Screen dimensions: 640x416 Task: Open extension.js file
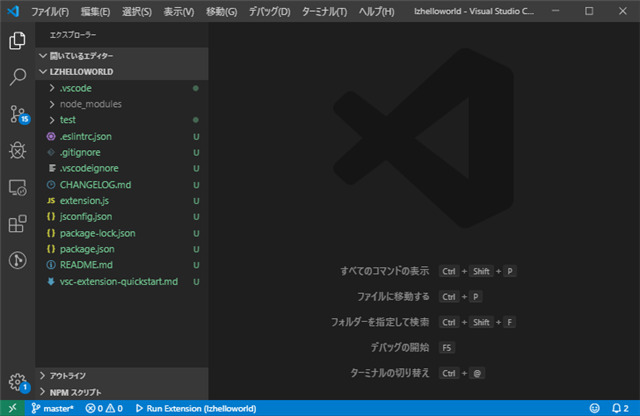point(122,200)
